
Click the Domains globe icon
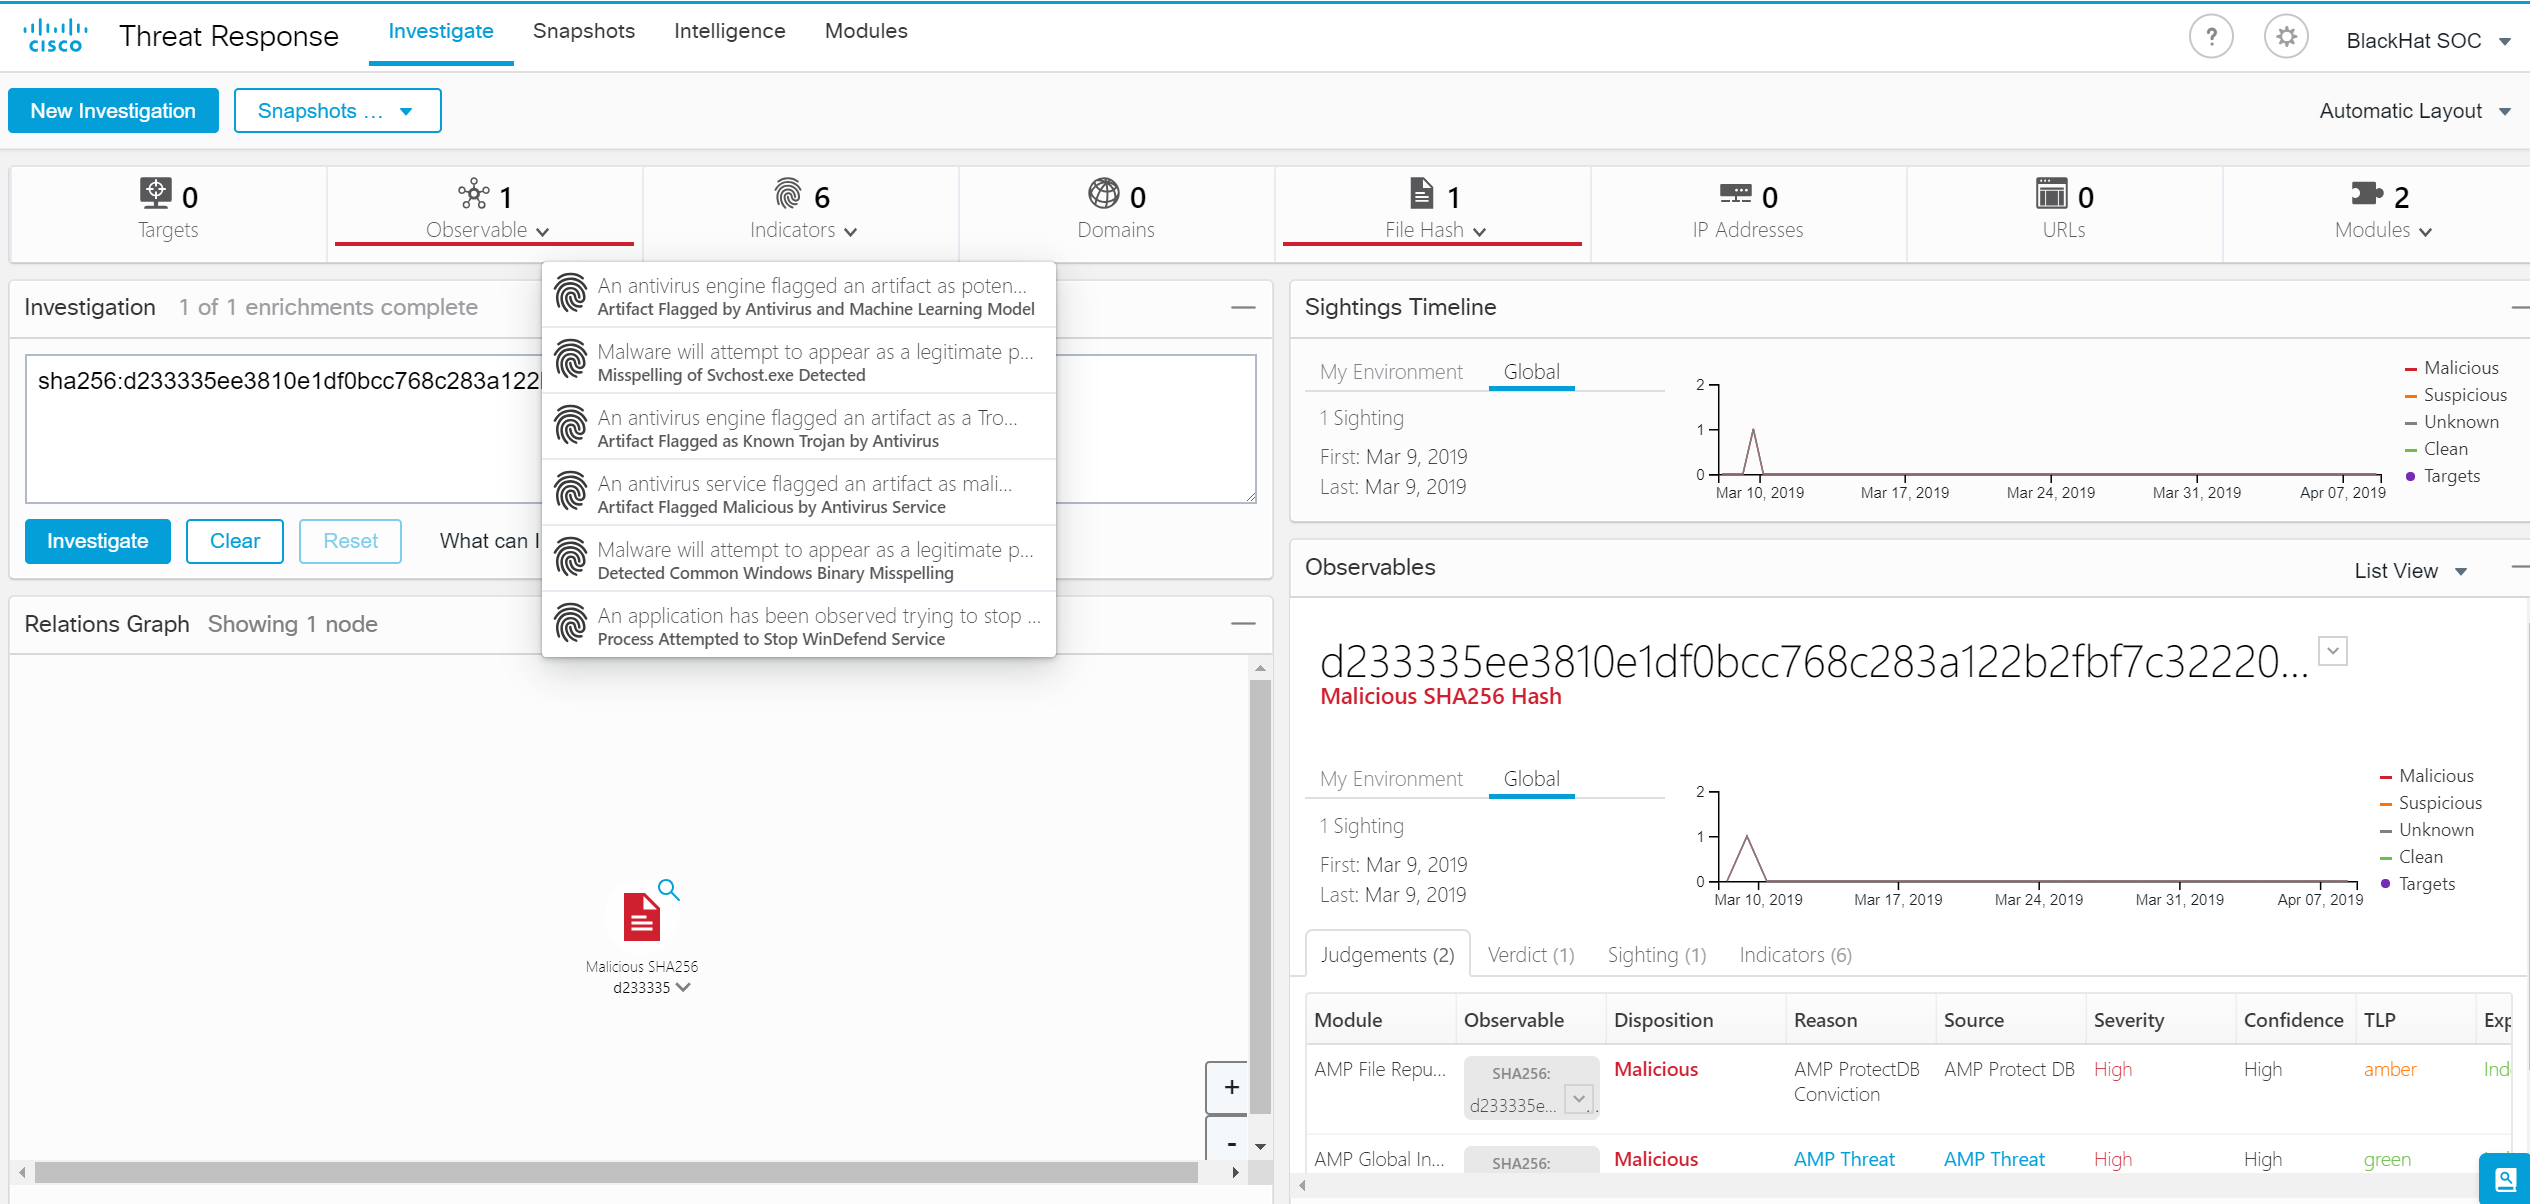click(1103, 193)
